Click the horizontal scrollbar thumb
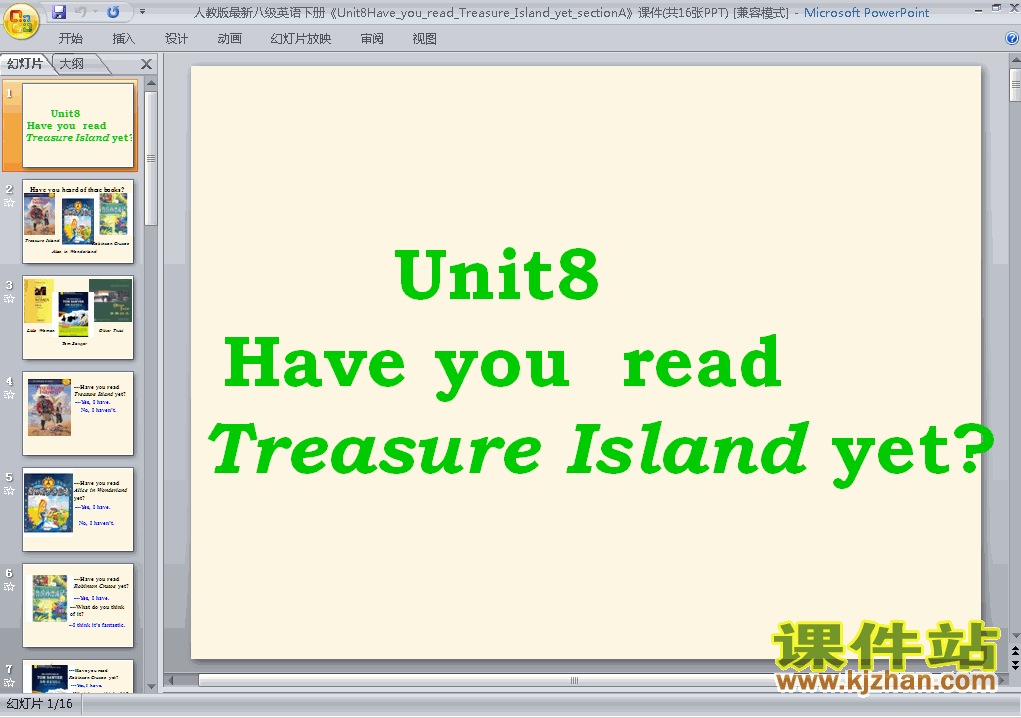 pos(573,680)
